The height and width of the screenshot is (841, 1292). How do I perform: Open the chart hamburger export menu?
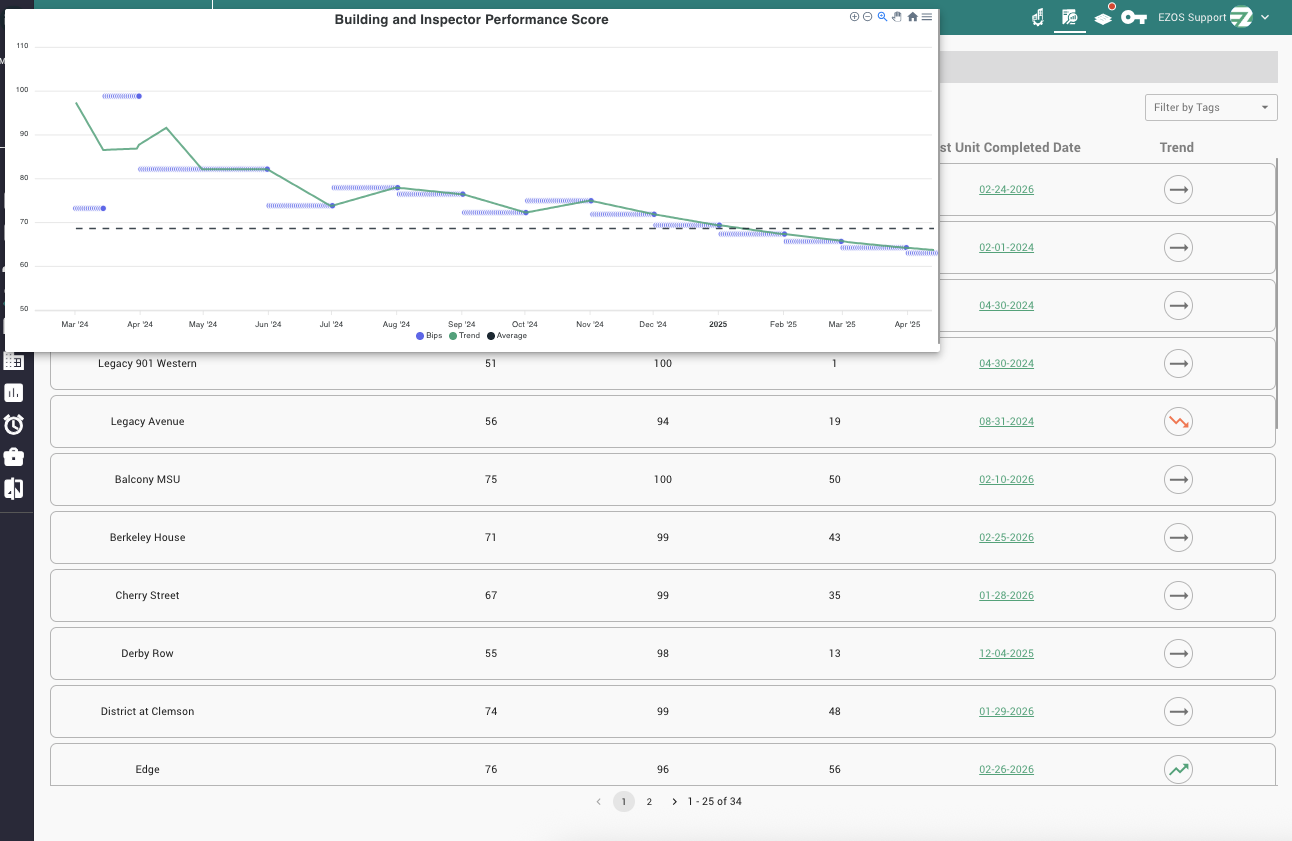tap(927, 17)
